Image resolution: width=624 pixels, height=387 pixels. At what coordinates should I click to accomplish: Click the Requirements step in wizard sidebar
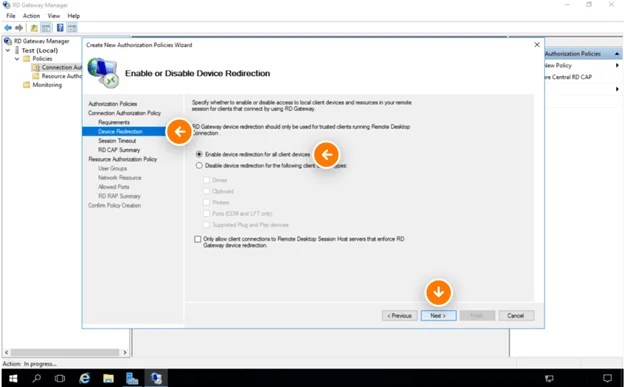(x=114, y=122)
